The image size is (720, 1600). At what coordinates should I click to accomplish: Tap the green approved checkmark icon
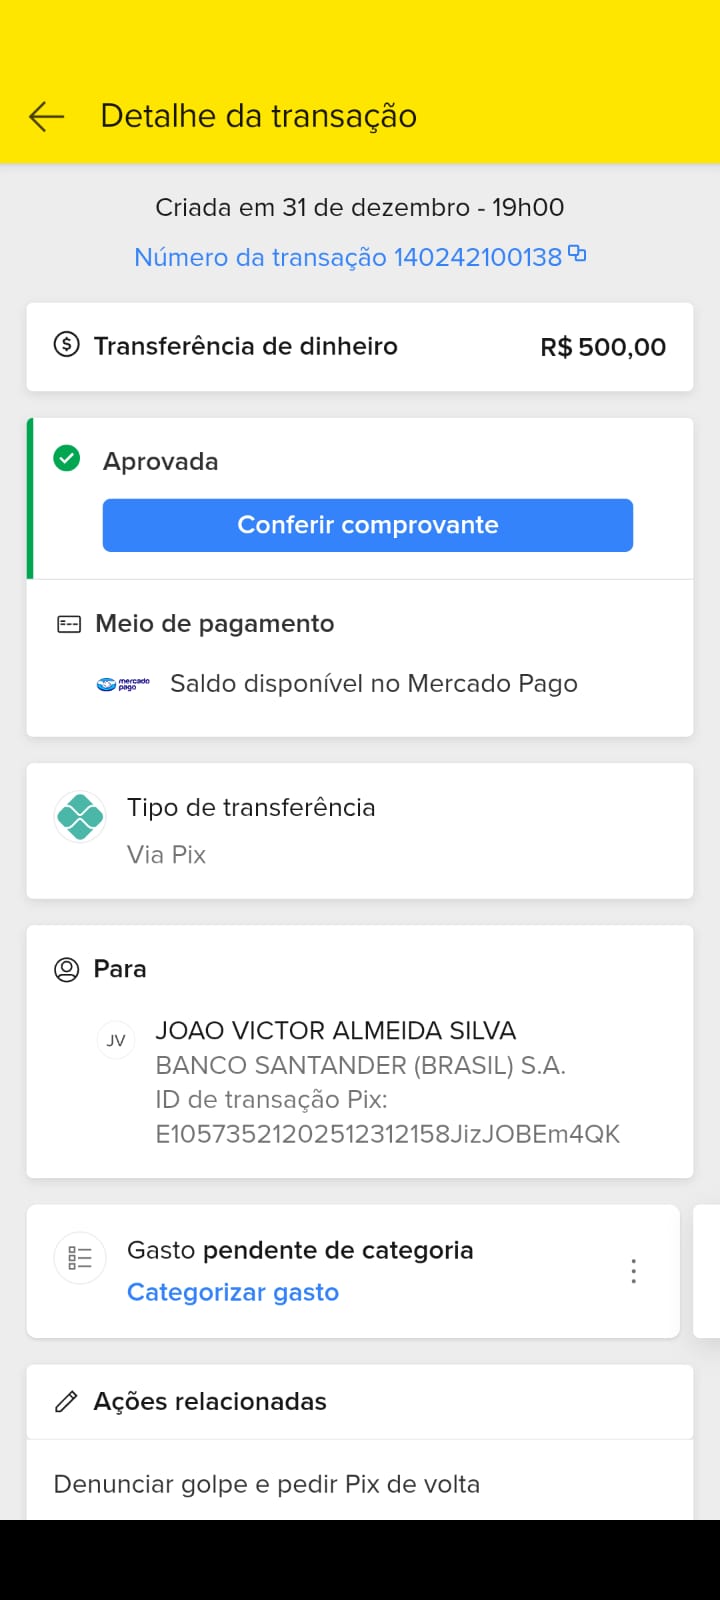tap(67, 459)
